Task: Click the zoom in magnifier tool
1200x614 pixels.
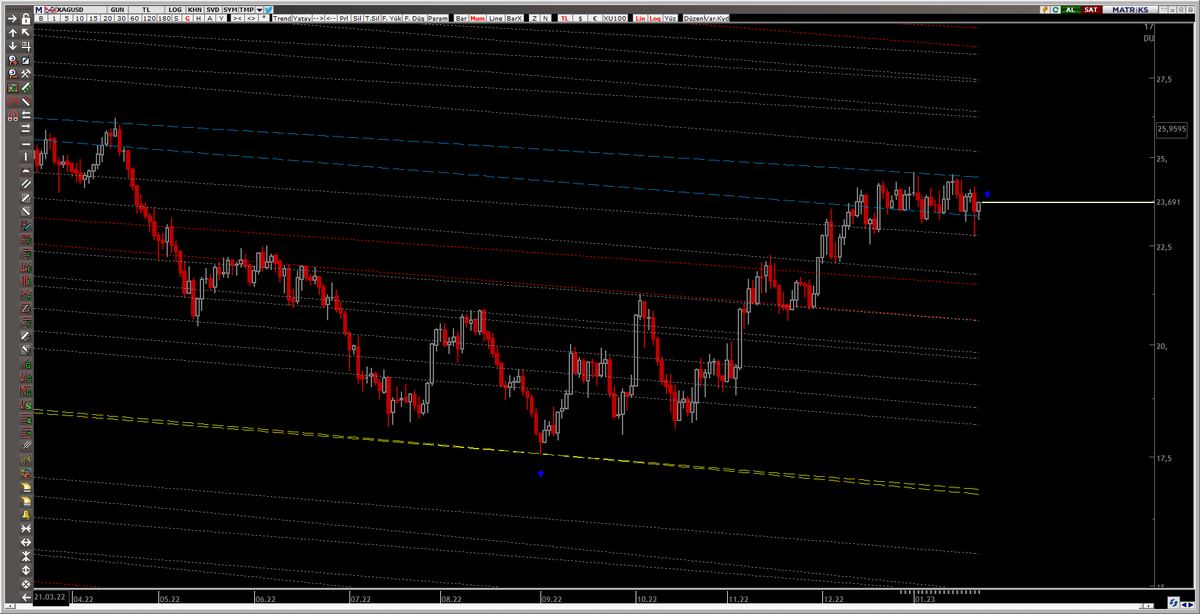Action: click(x=12, y=60)
